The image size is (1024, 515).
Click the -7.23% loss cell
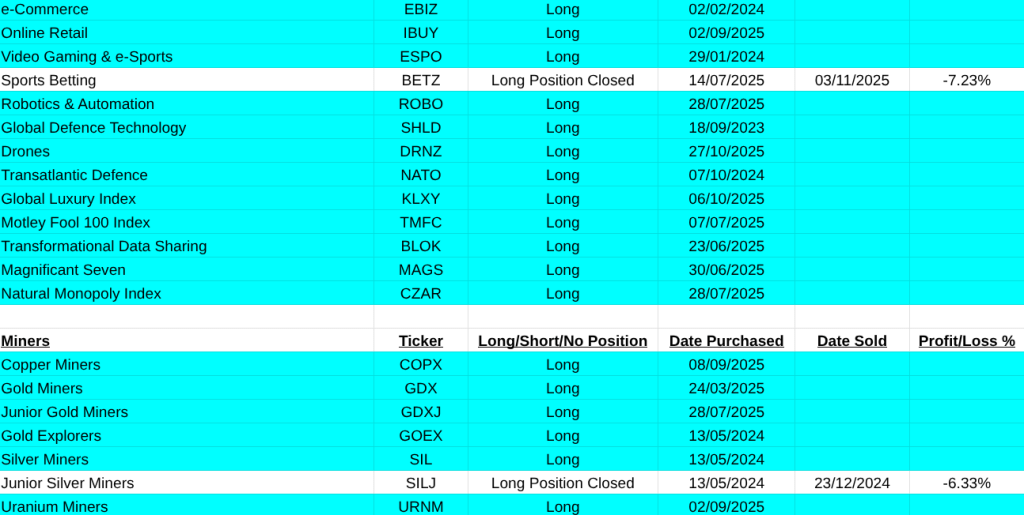[x=966, y=80]
